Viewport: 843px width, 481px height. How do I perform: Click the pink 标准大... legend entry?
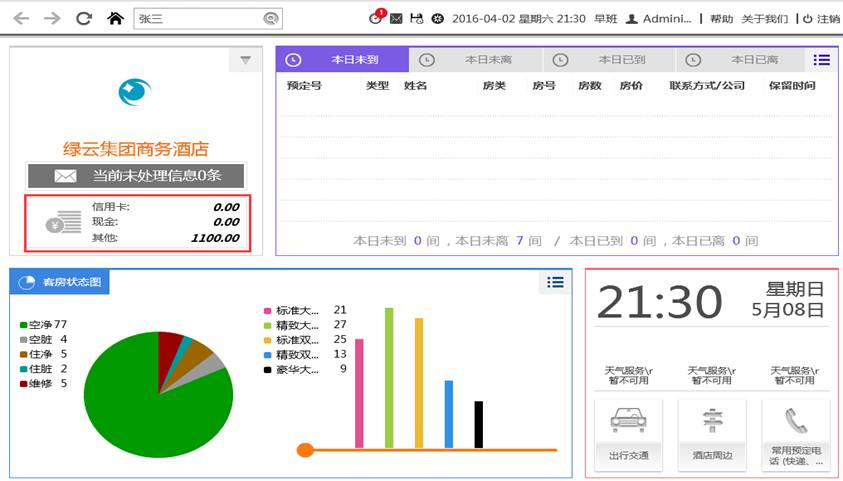click(305, 310)
